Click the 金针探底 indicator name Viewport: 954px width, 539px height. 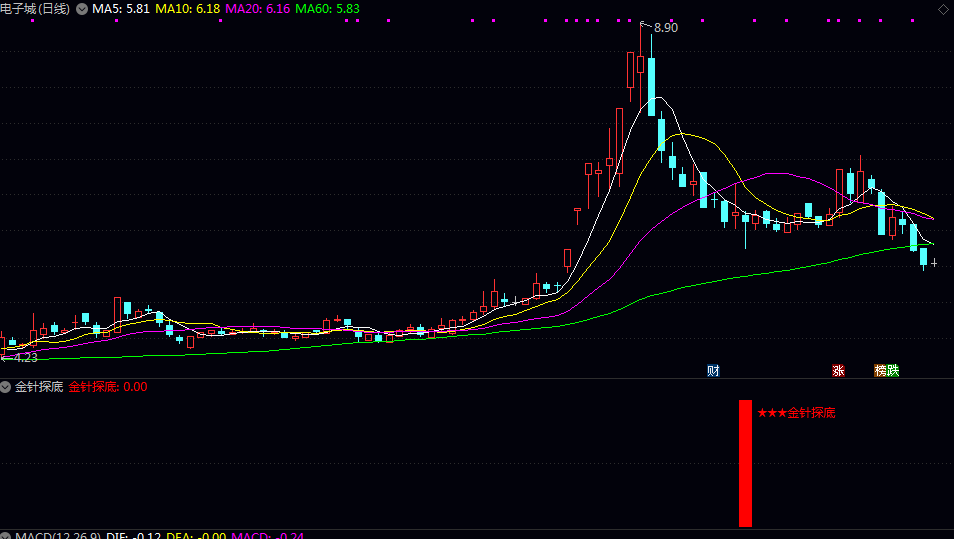point(39,387)
